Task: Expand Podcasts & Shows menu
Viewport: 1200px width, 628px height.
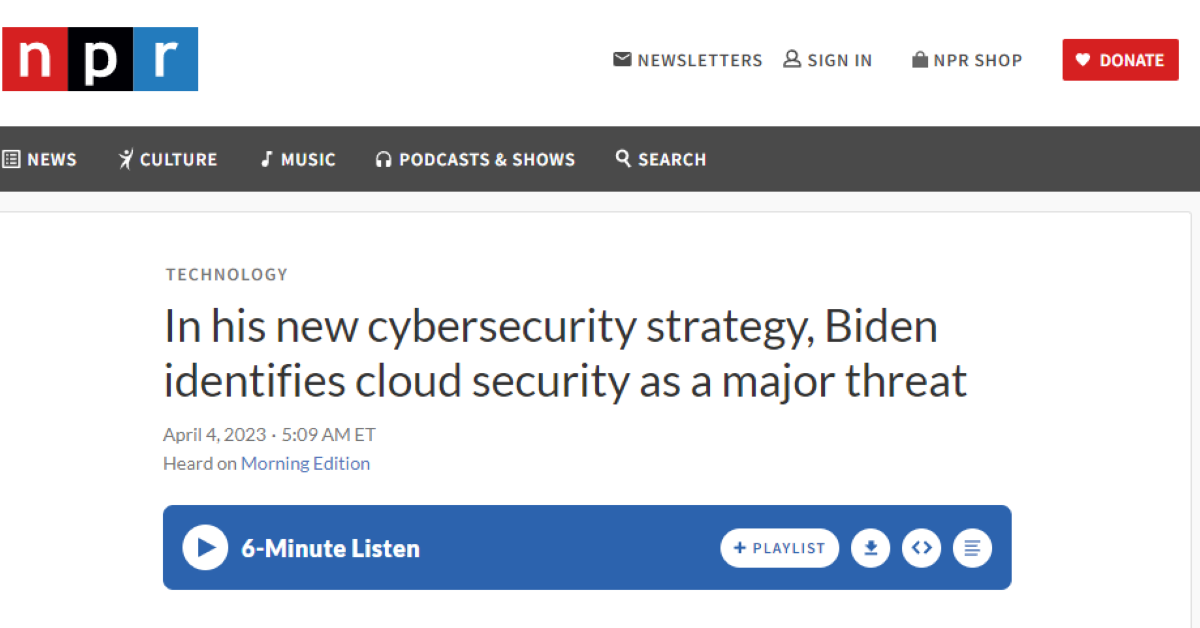Action: click(475, 159)
